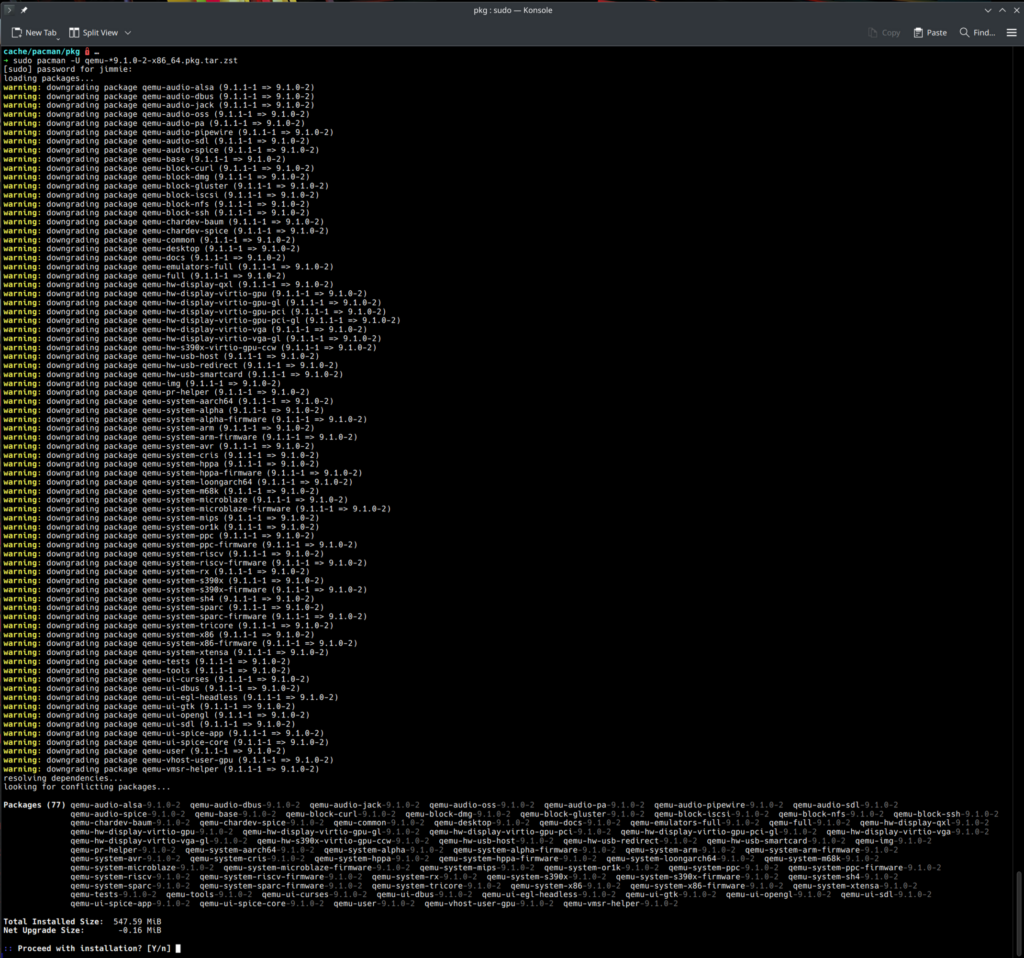Viewport: 1024px width, 958px height.
Task: Click the warning line for qemu-system-loongarch64
Action: point(178,482)
